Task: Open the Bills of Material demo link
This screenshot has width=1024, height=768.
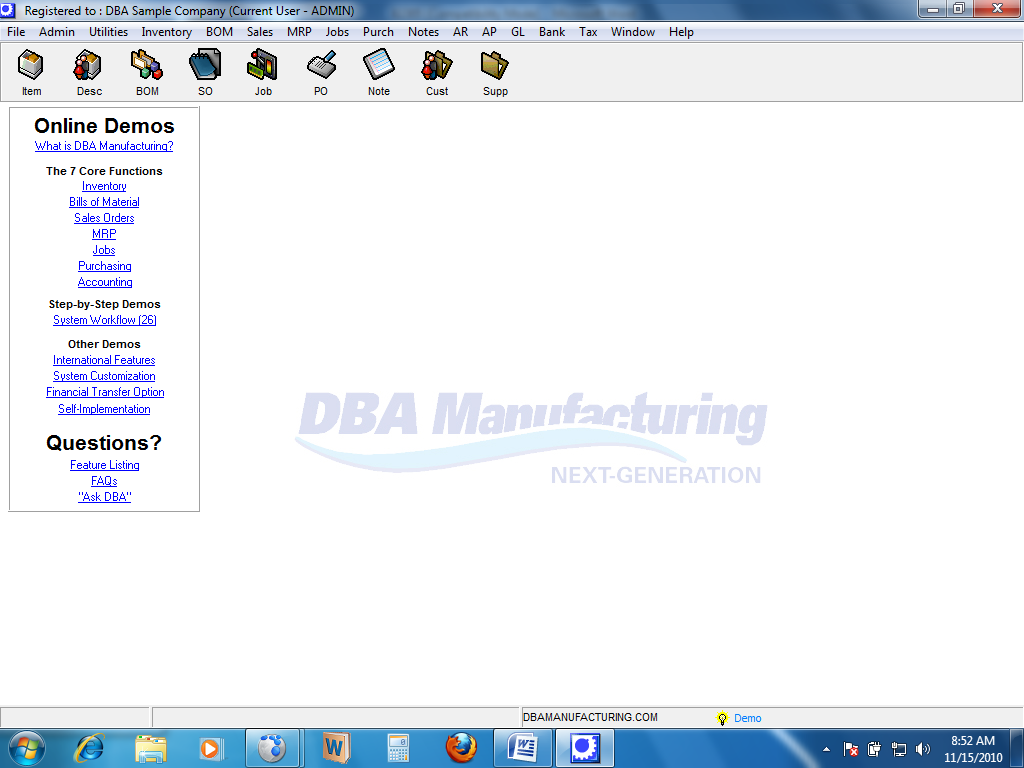Action: coord(104,202)
